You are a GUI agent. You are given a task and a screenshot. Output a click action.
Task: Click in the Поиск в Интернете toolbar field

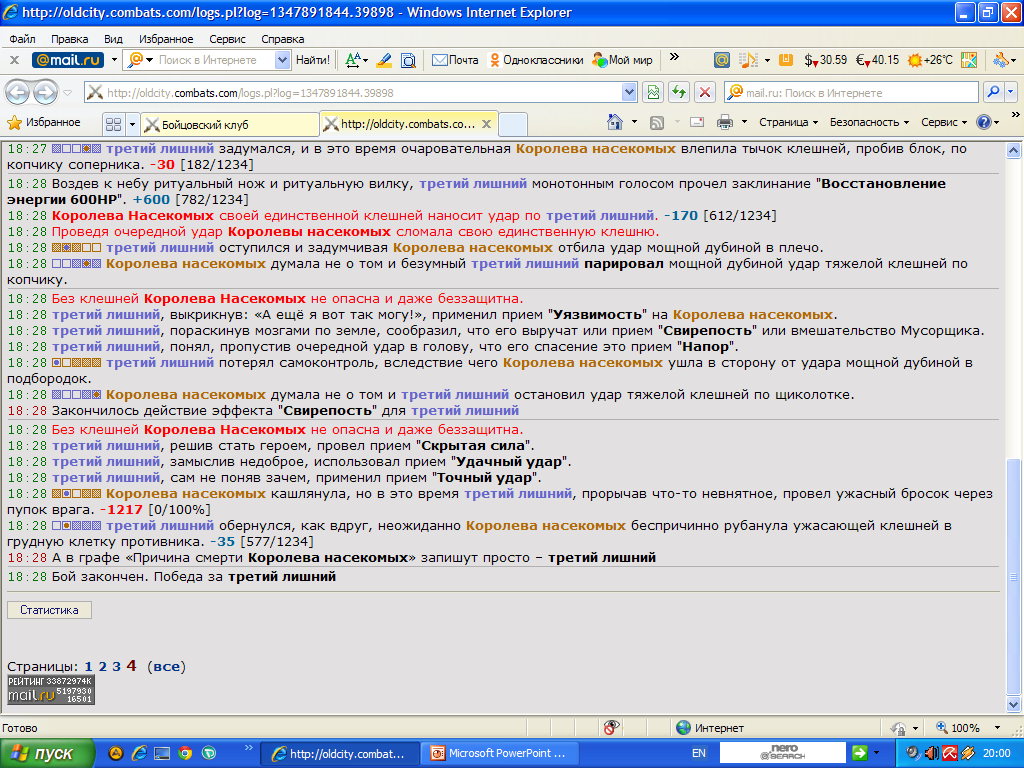tap(214, 60)
